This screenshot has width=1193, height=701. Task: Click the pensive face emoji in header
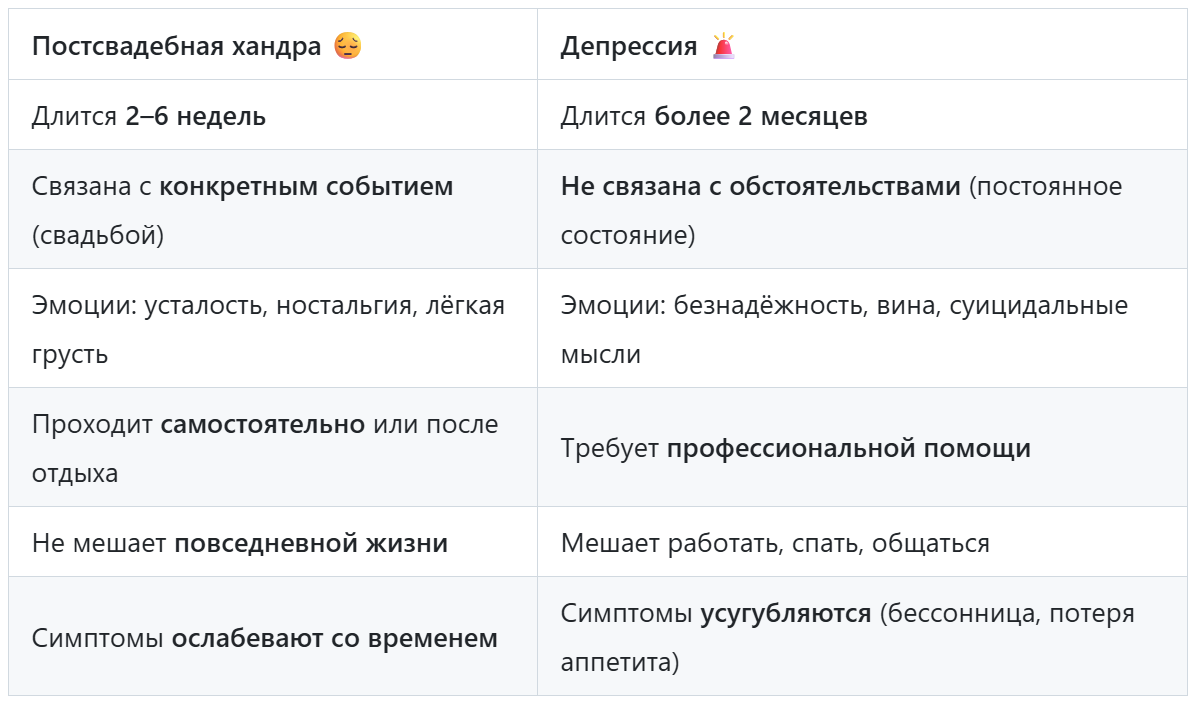pyautogui.click(x=347, y=46)
